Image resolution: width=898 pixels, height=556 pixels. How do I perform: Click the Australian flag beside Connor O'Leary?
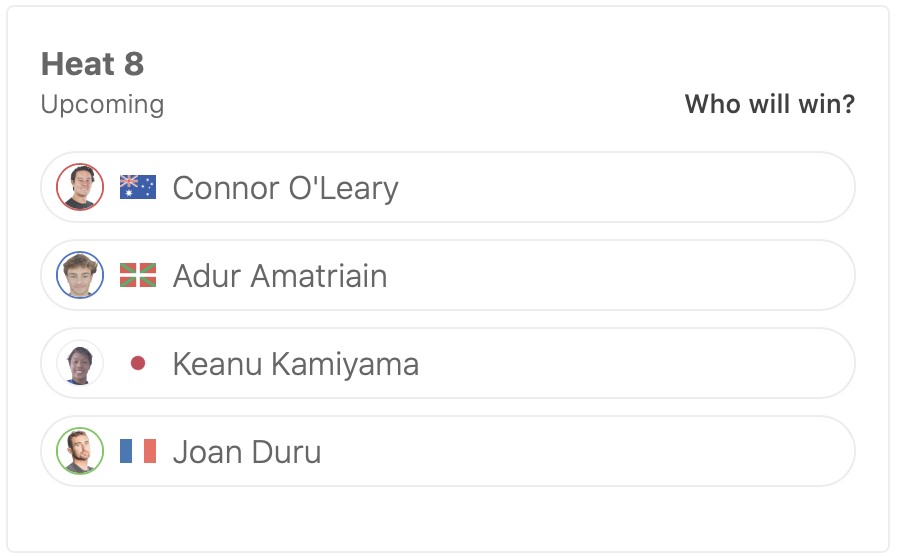pyautogui.click(x=138, y=187)
